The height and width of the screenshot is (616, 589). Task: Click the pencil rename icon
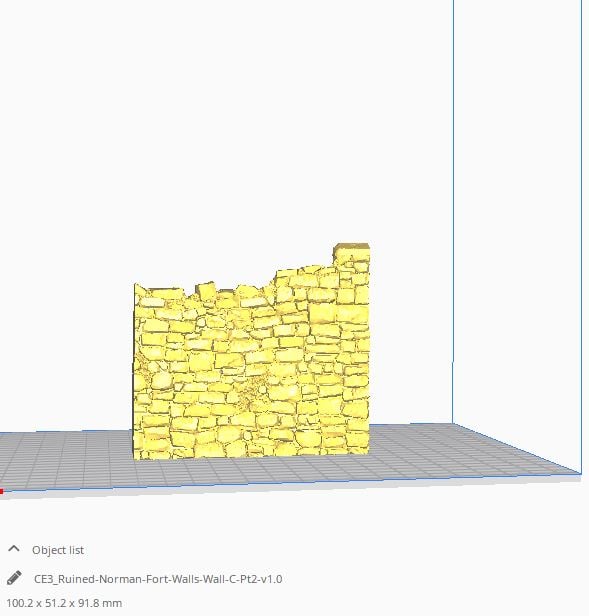14,578
